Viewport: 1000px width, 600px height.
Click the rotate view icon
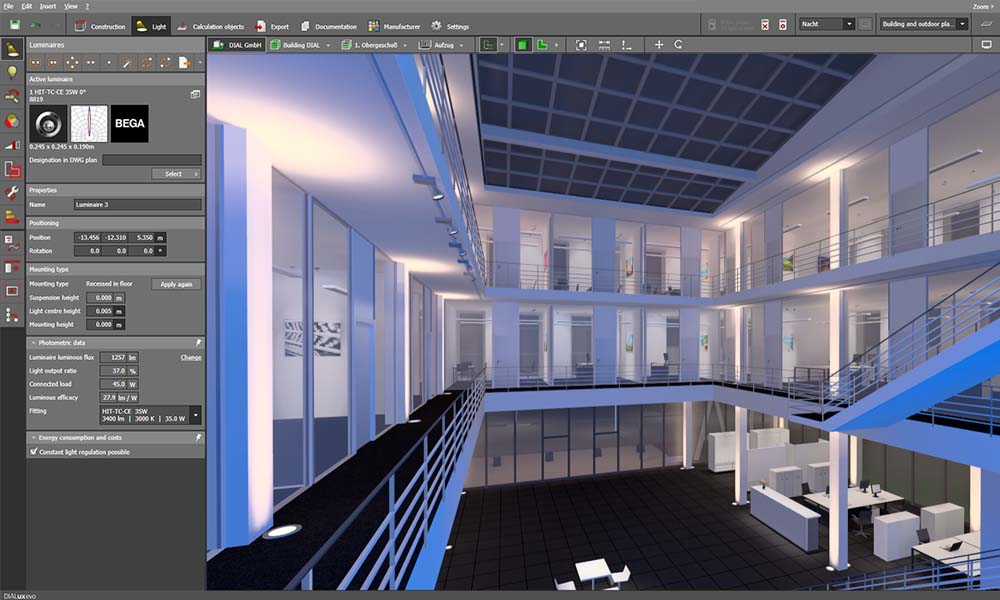tap(679, 45)
